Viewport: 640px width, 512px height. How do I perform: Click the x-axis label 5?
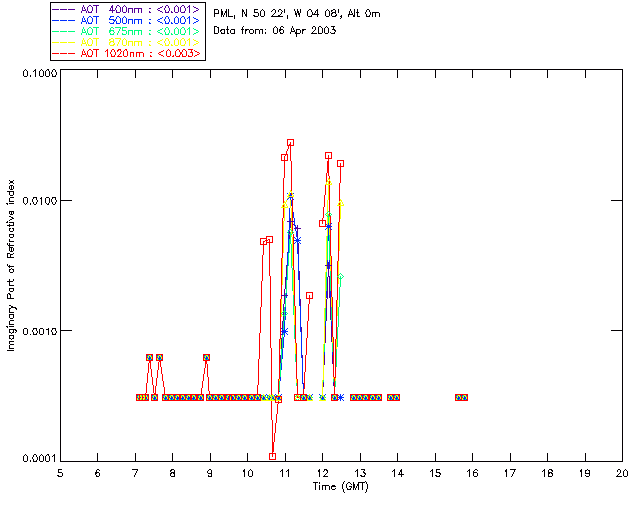point(60,473)
